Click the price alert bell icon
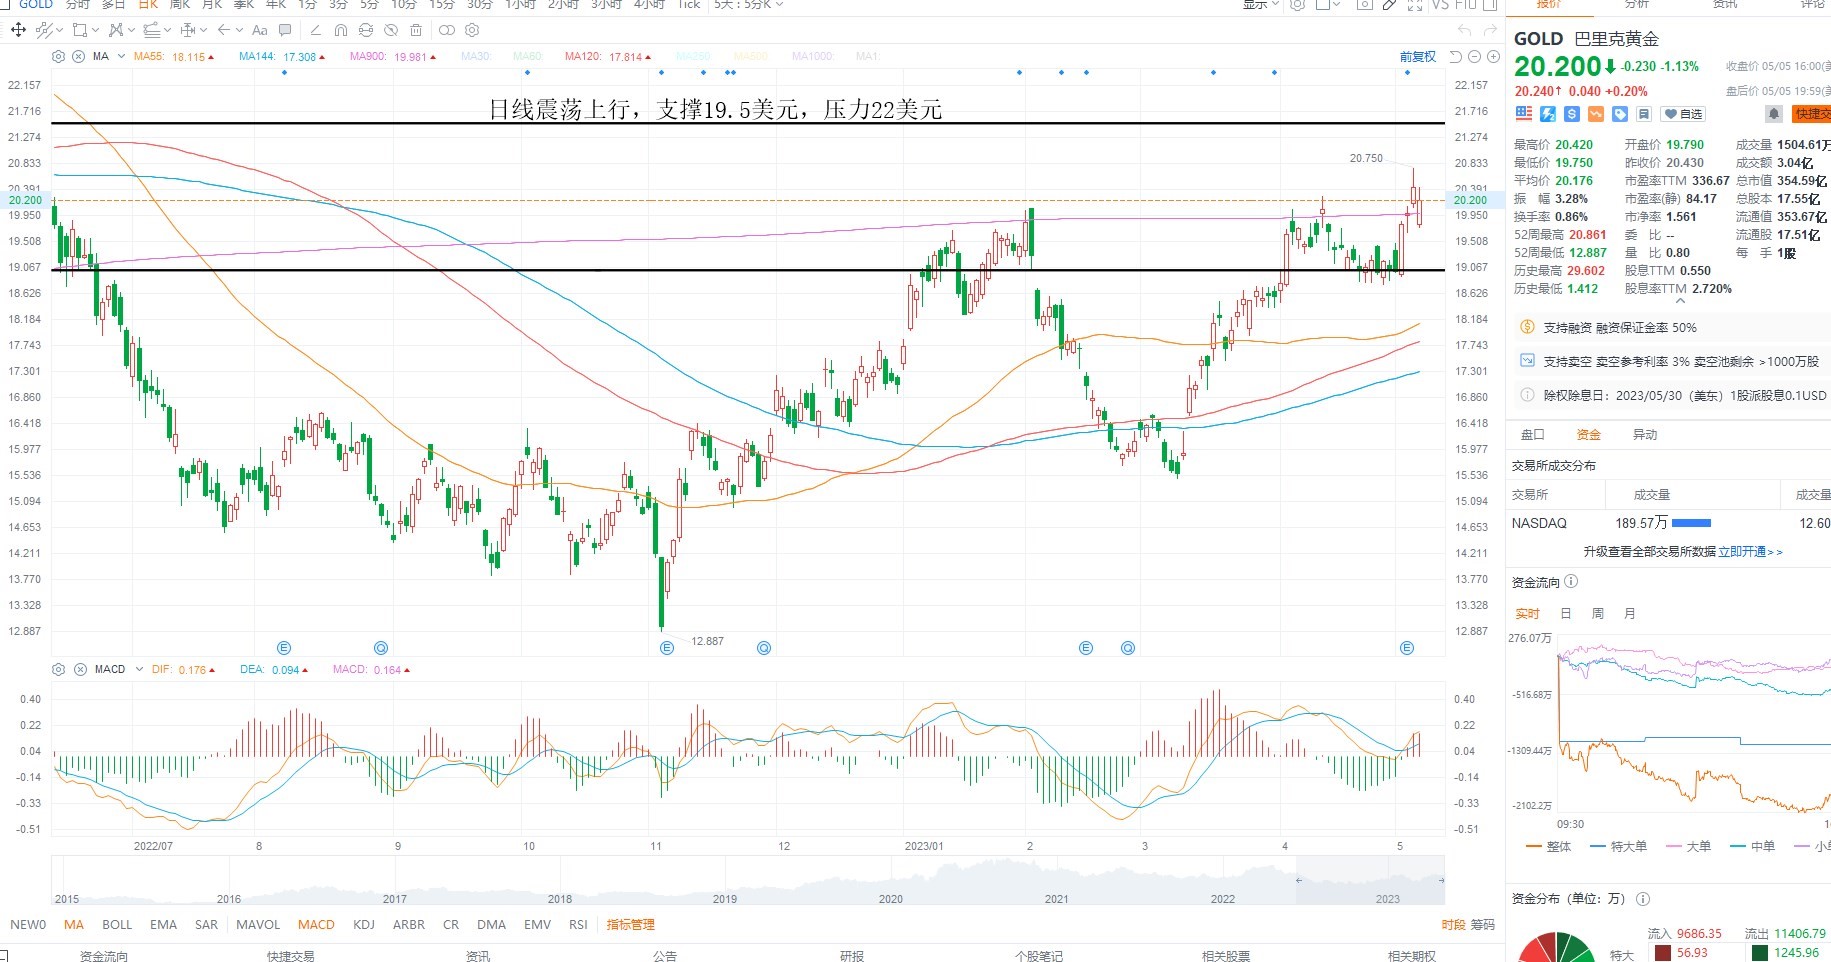 coord(1773,114)
